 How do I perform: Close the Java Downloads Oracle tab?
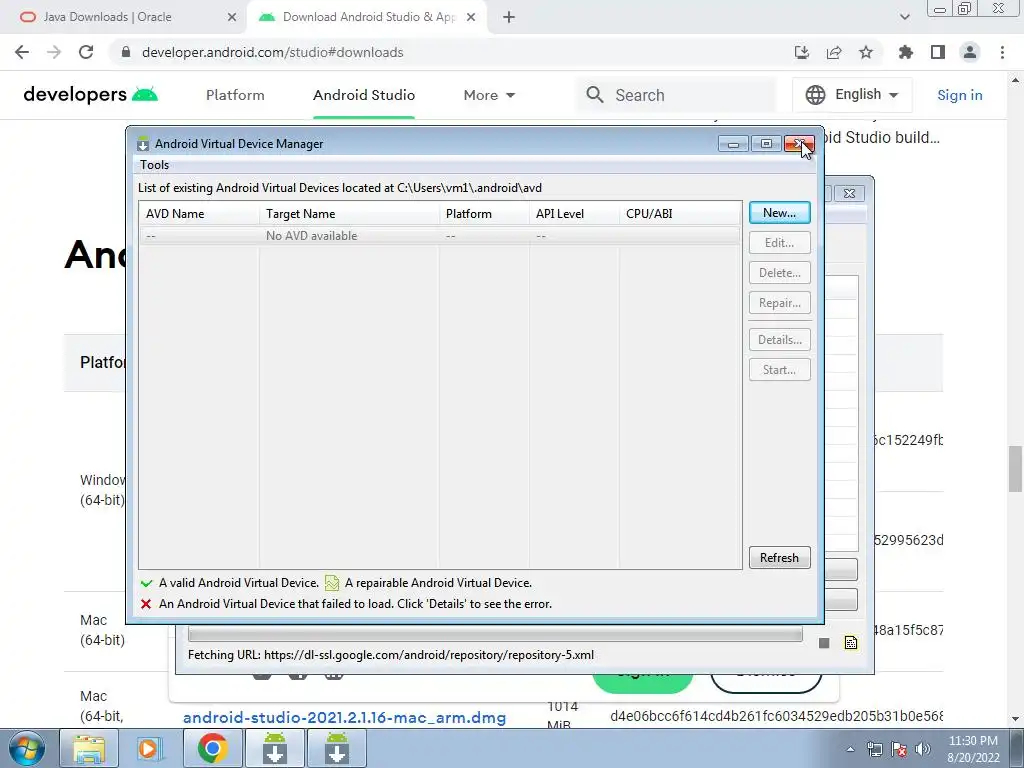pos(232,17)
